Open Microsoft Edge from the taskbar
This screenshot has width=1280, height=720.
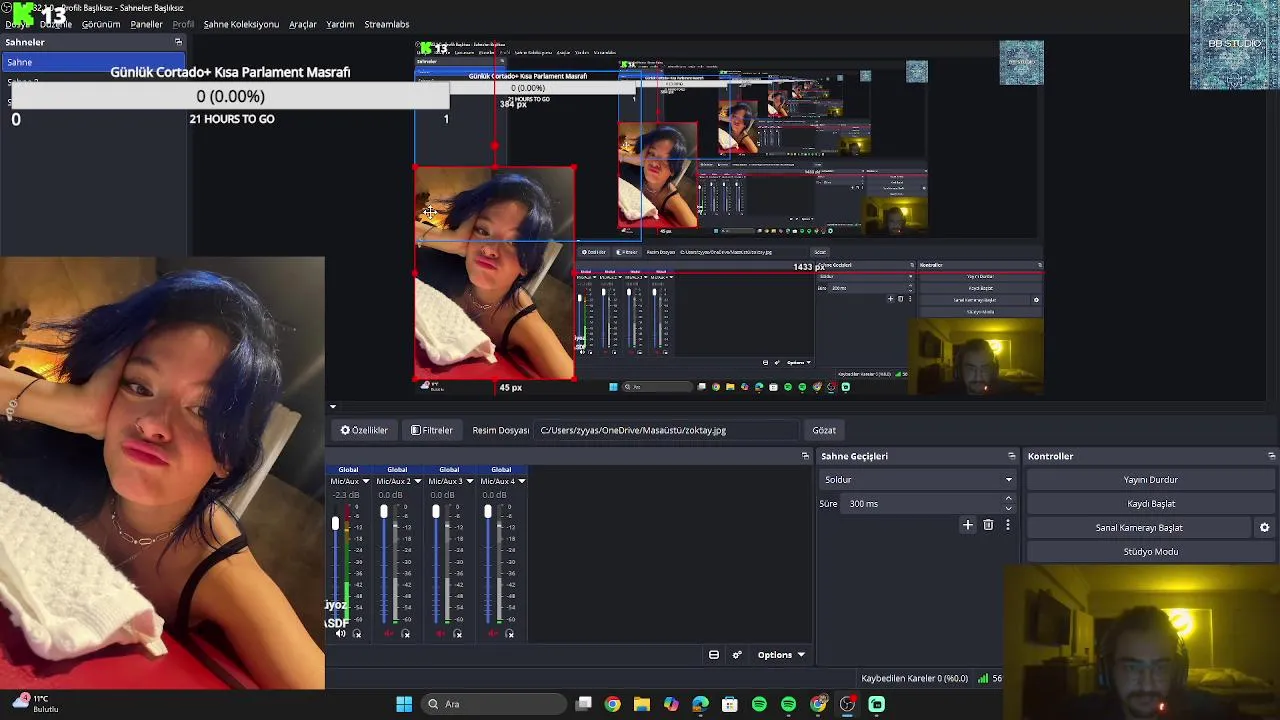[700, 704]
